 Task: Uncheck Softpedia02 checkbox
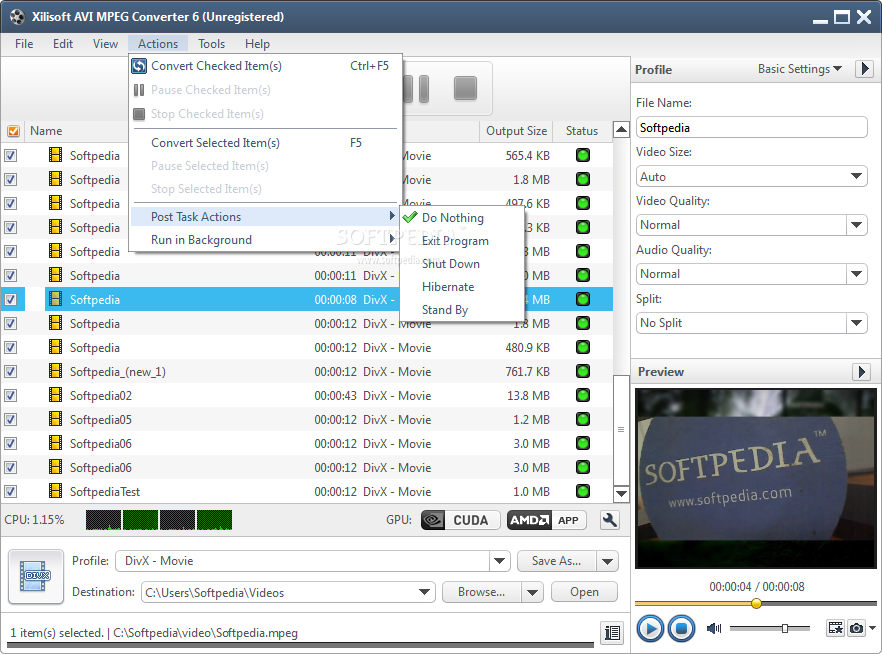[11, 396]
